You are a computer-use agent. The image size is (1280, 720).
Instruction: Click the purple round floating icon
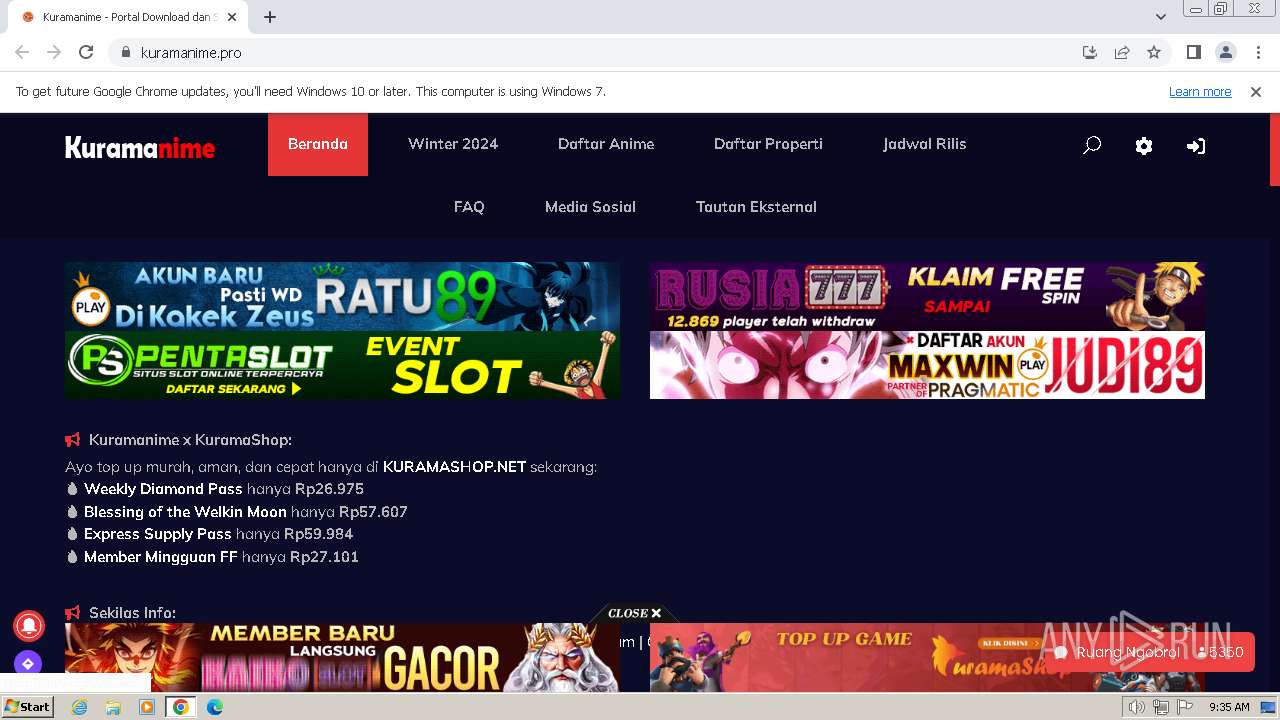[28, 663]
